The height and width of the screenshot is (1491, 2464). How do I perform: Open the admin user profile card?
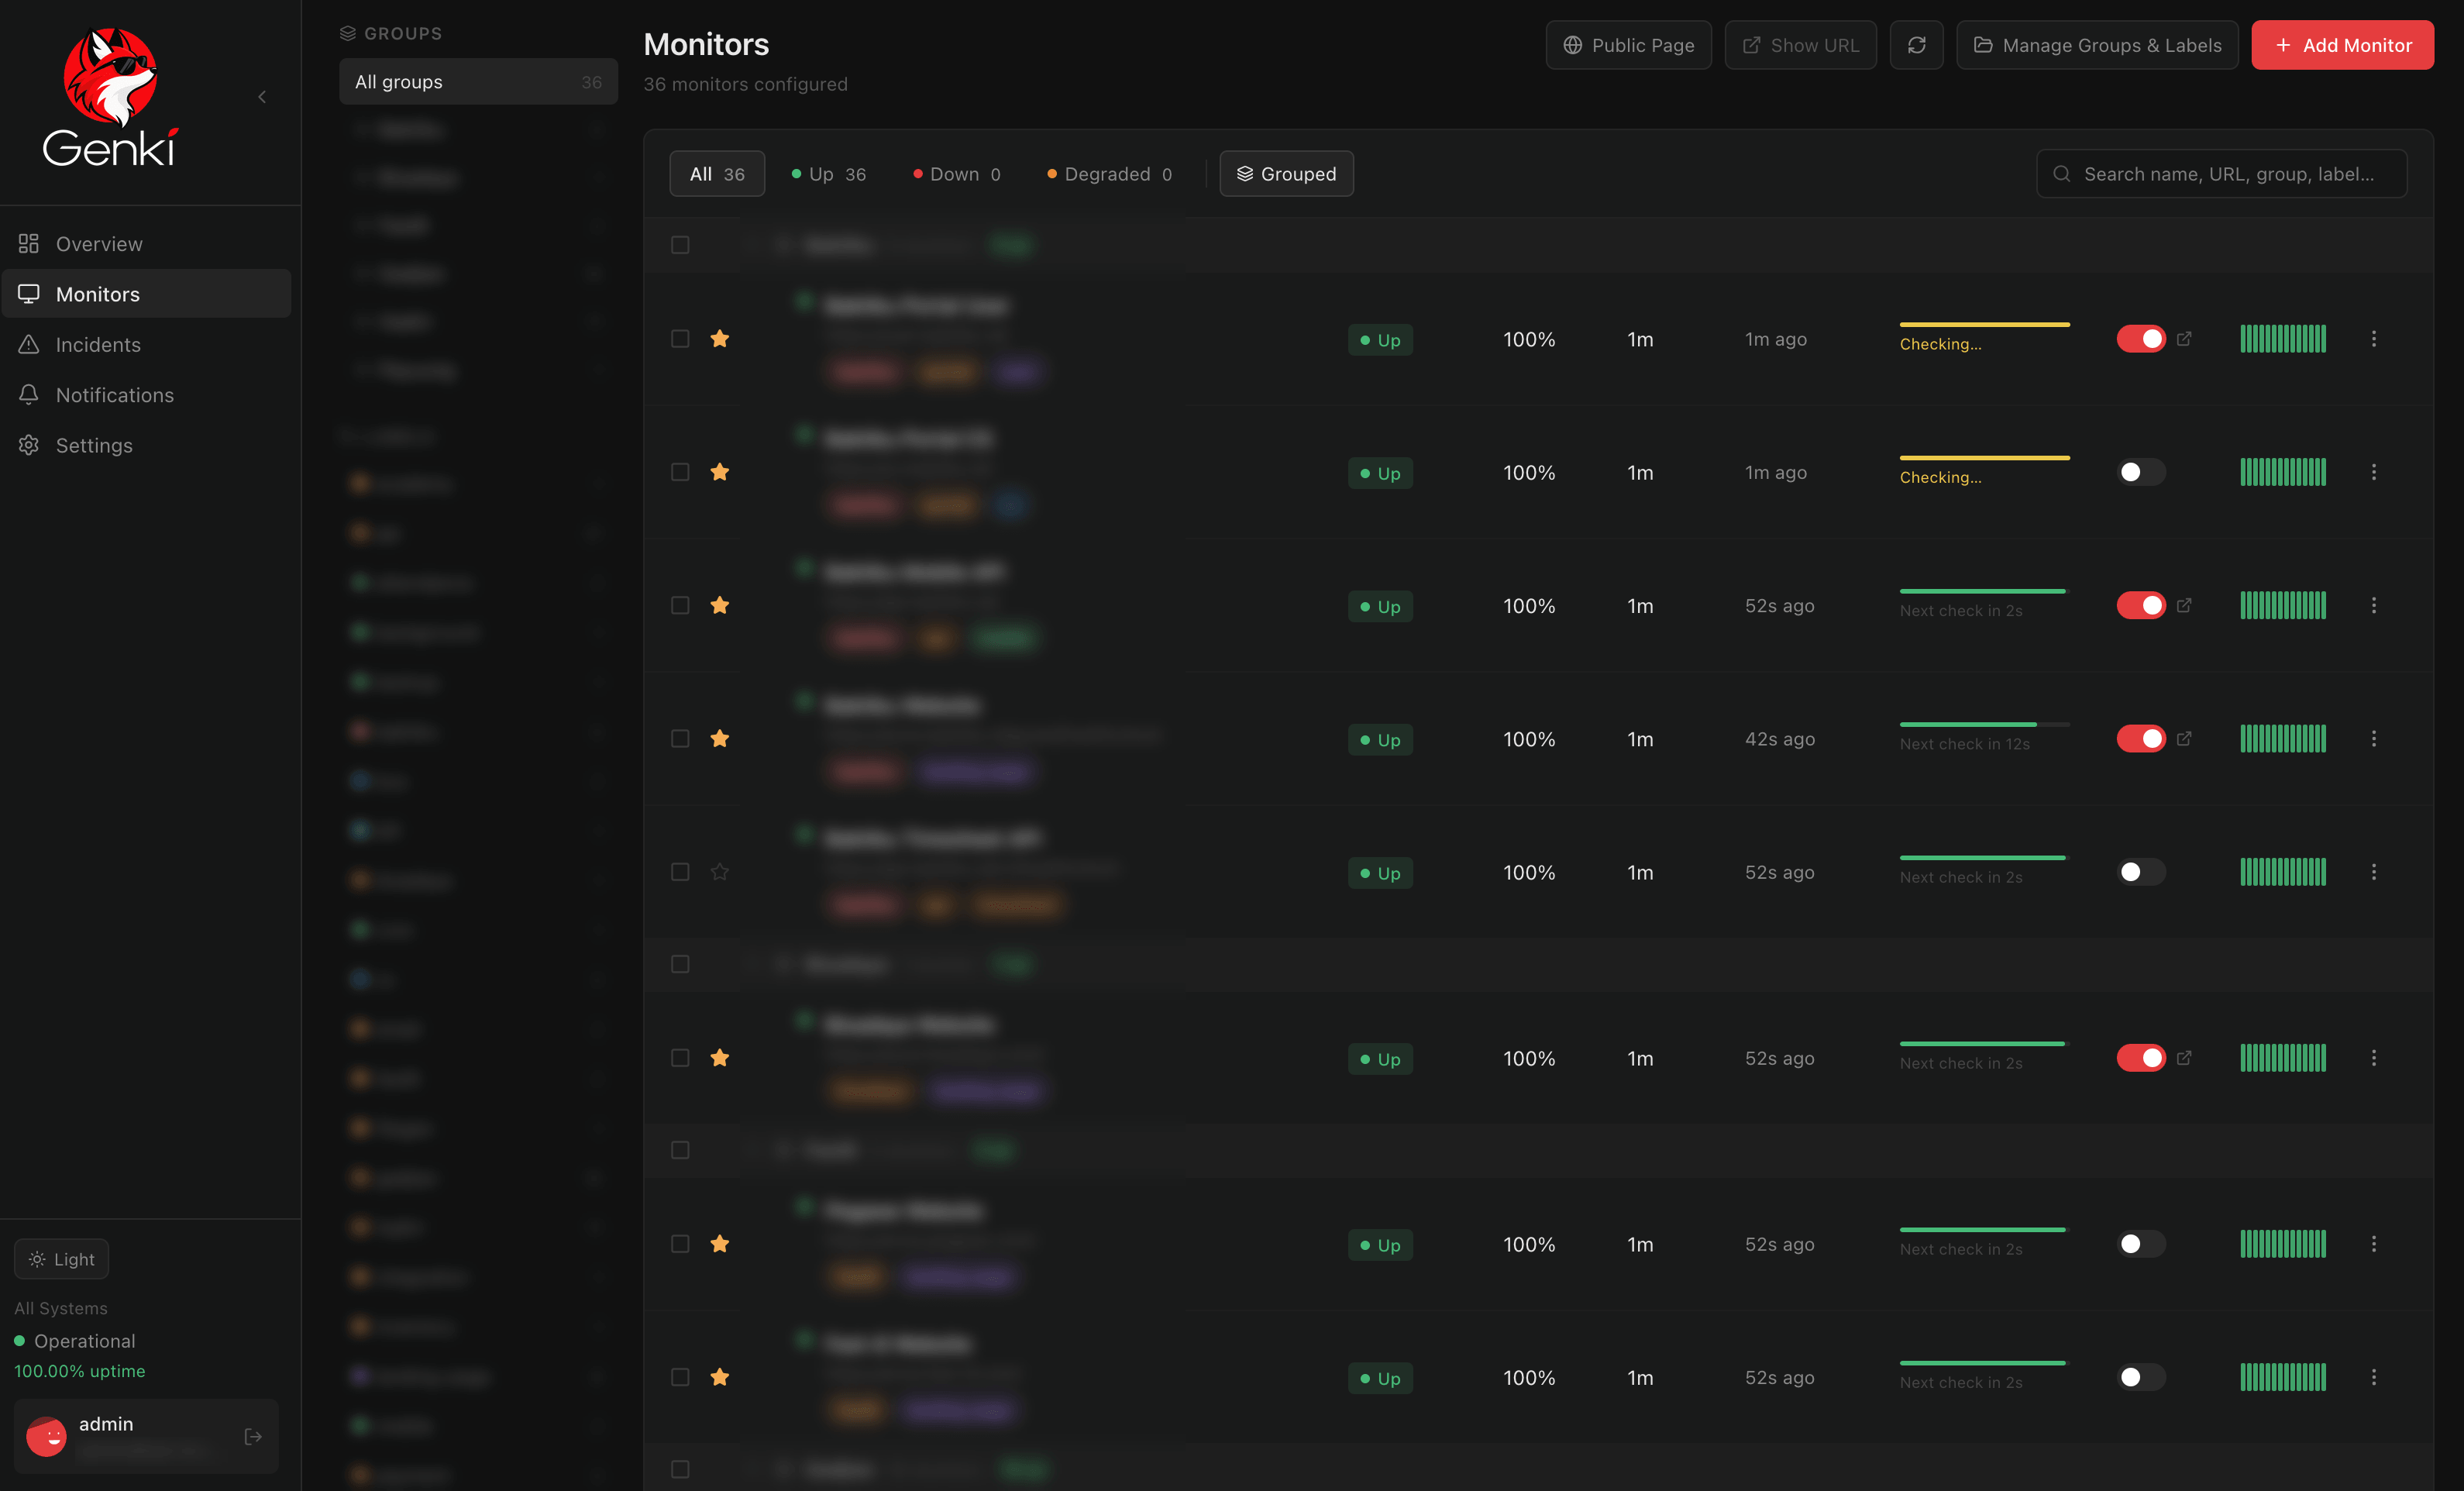[x=146, y=1436]
